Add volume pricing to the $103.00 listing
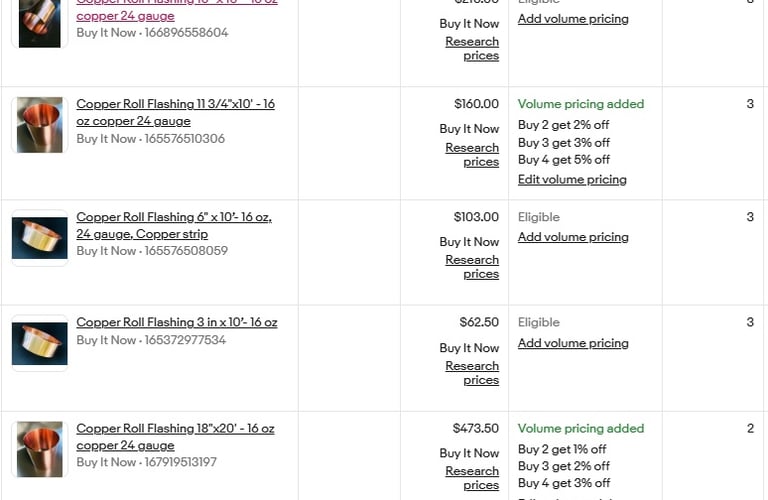The image size is (768, 500). 573,237
